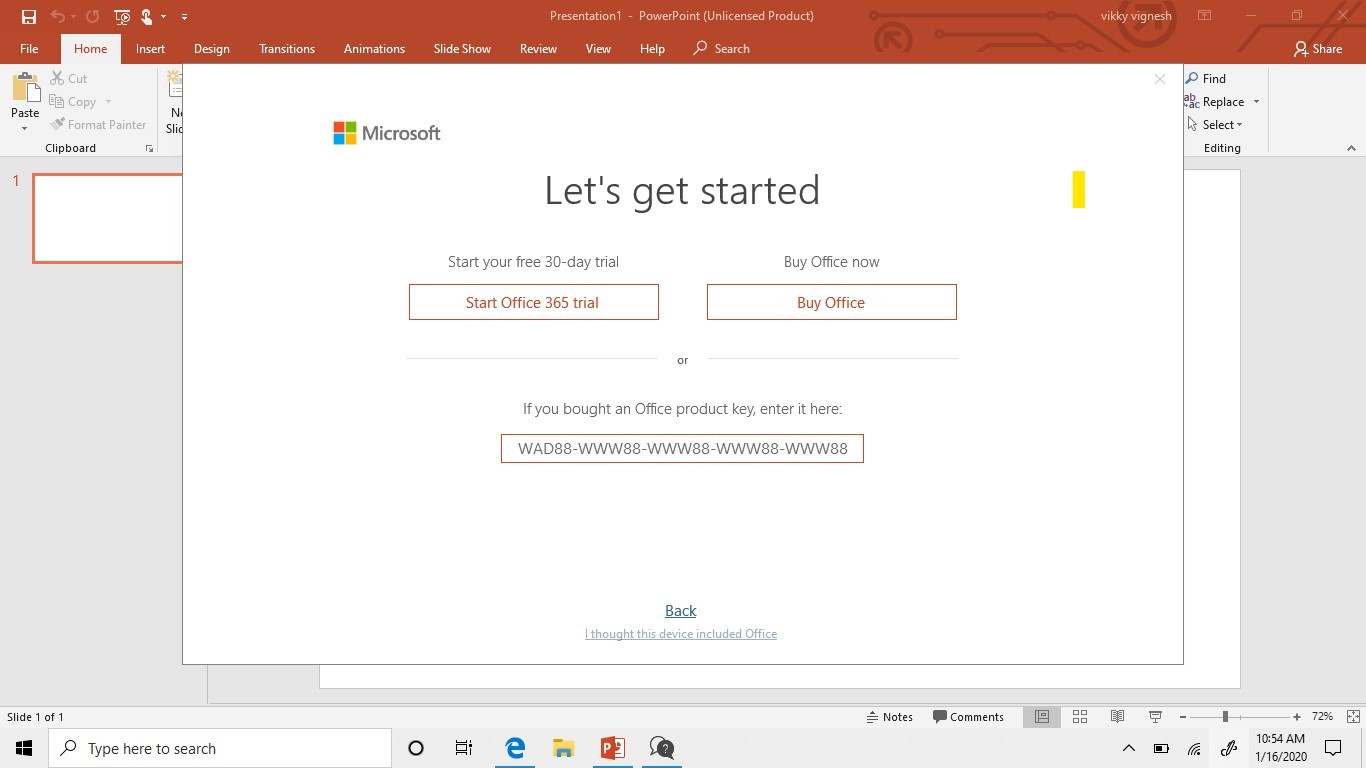The width and height of the screenshot is (1366, 768).
Task: Fit slide to current window icon
Action: (1353, 717)
